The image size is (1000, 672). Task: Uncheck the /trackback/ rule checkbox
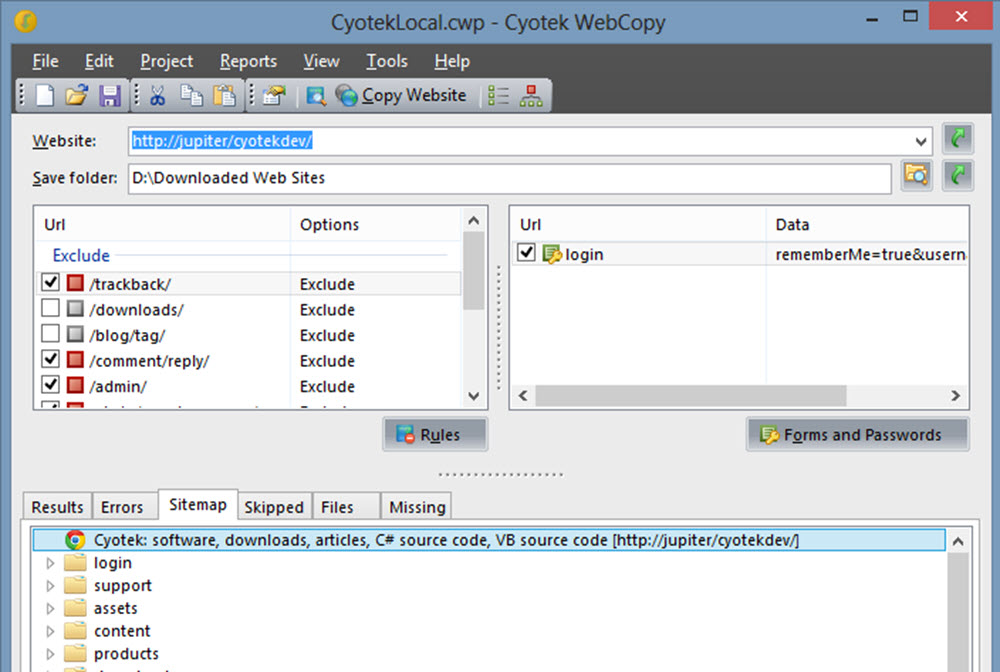[50, 283]
